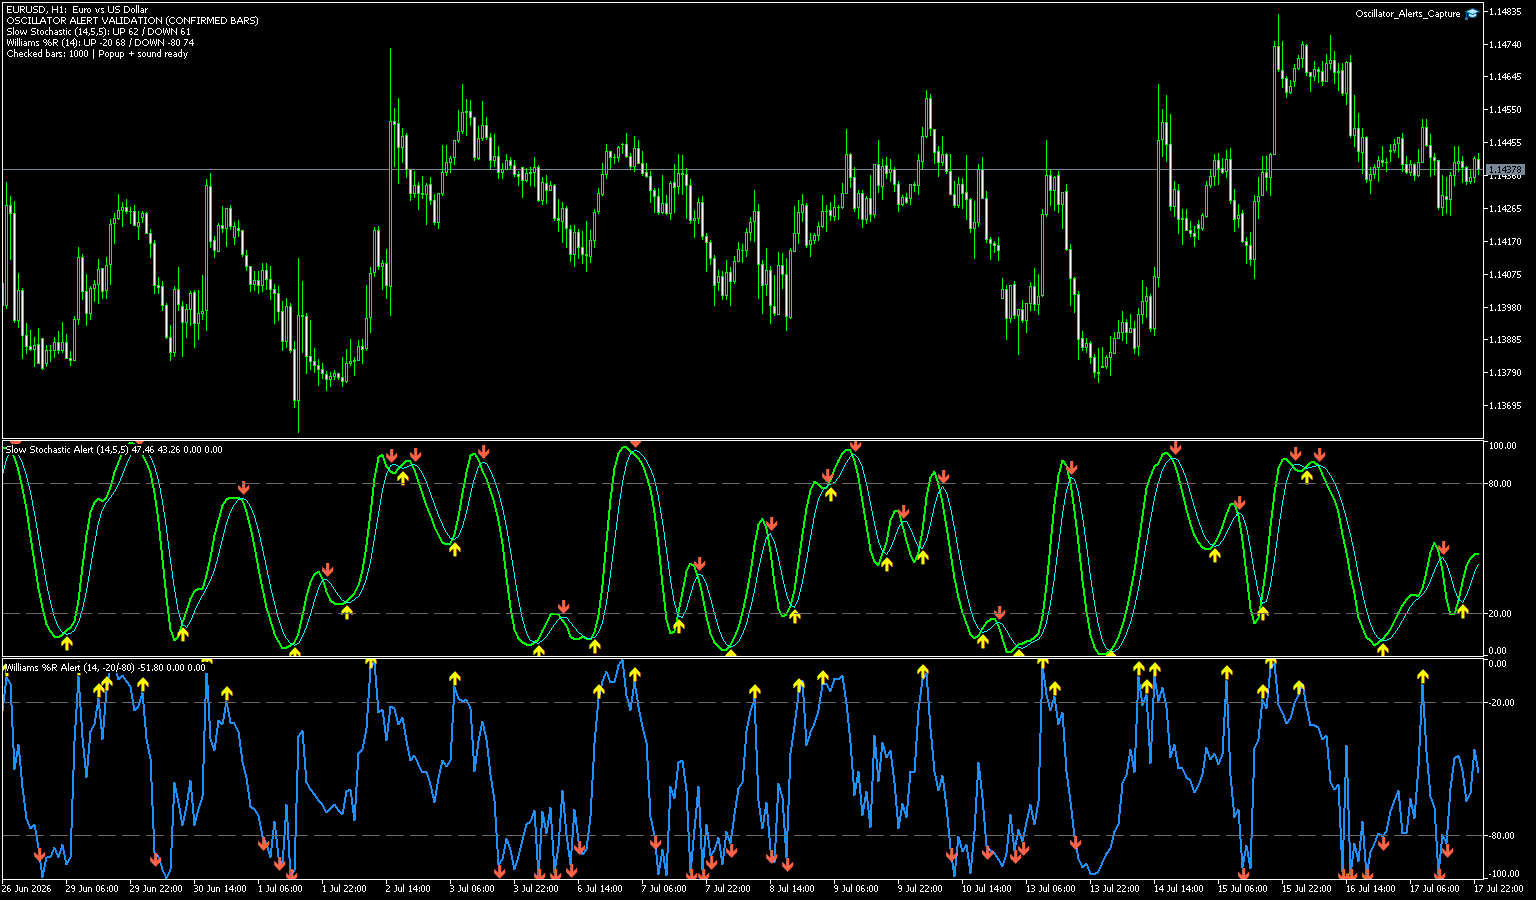Click the '1 Jul 06:00' time label

click(x=280, y=888)
